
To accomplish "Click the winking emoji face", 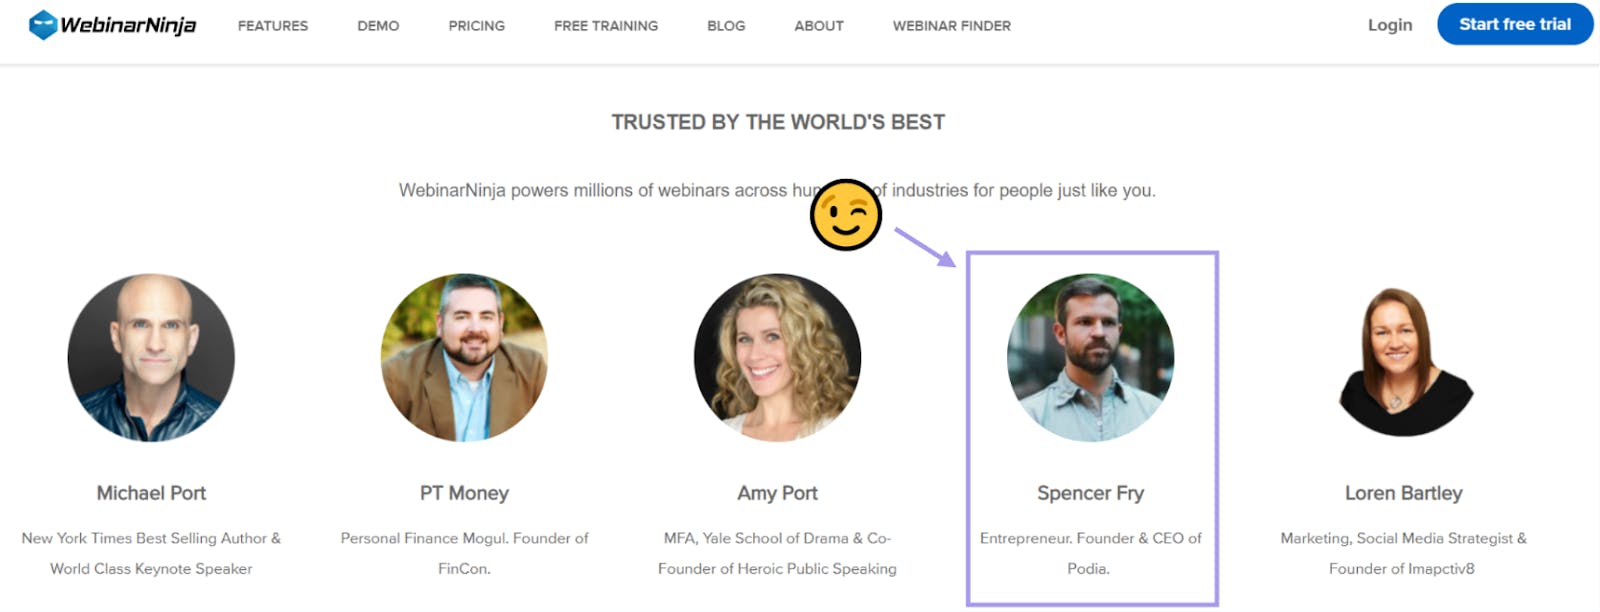I will [x=846, y=215].
